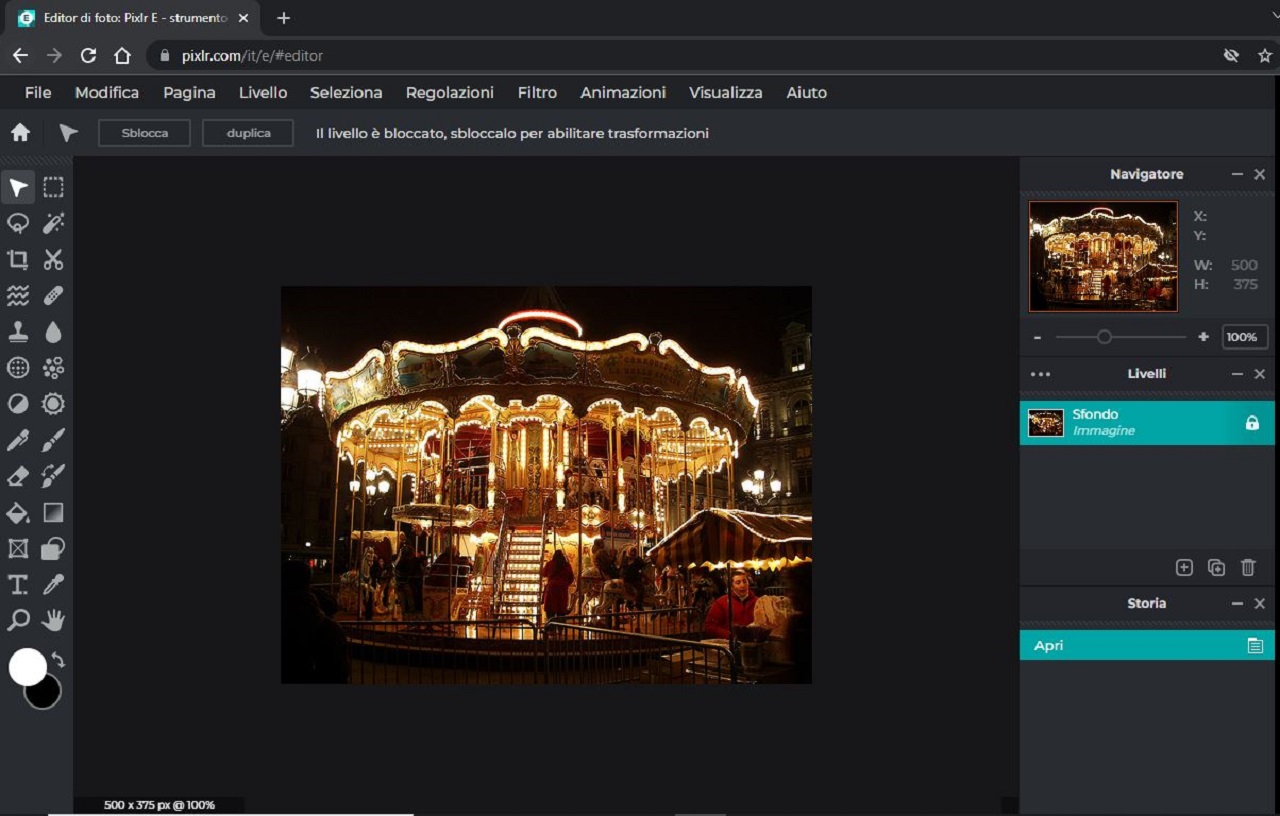This screenshot has height=816, width=1280.
Task: Select the Text tool
Action: [18, 584]
